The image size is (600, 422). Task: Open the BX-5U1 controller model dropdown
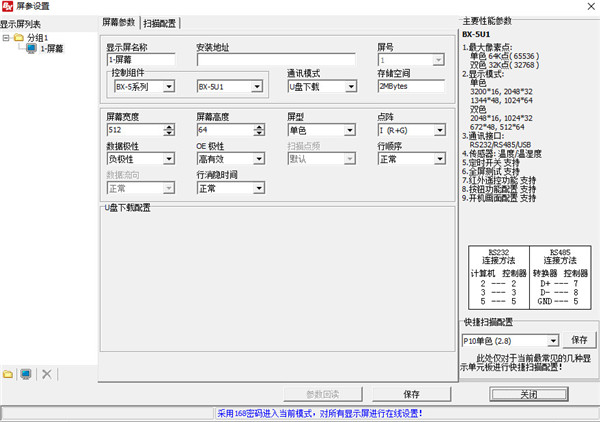point(257,86)
